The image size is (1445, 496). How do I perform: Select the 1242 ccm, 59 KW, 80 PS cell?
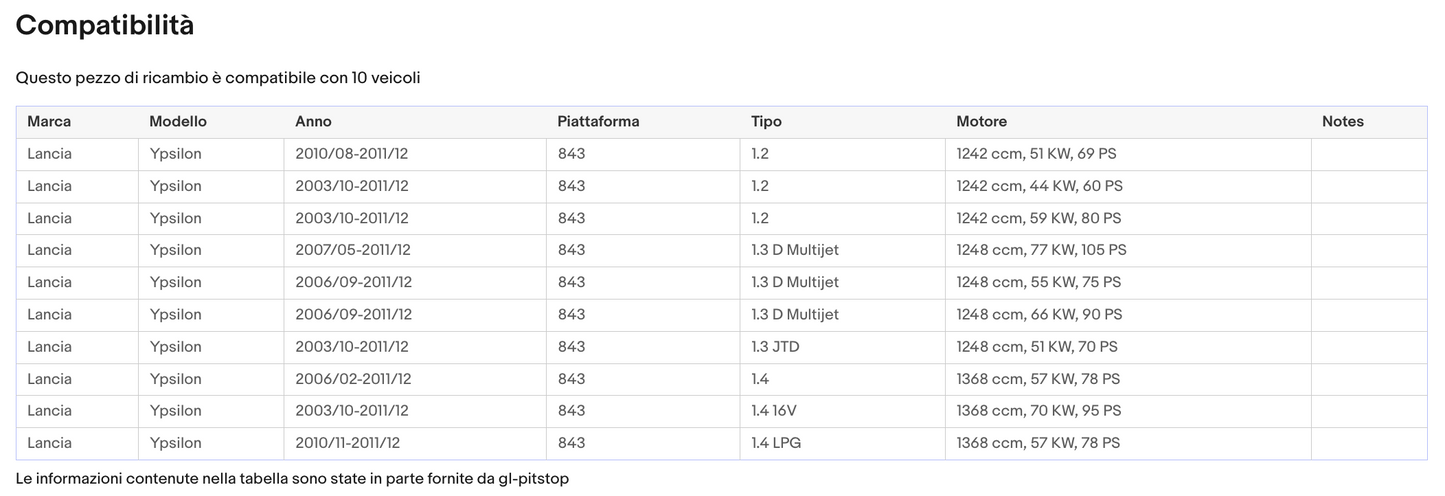[1038, 218]
